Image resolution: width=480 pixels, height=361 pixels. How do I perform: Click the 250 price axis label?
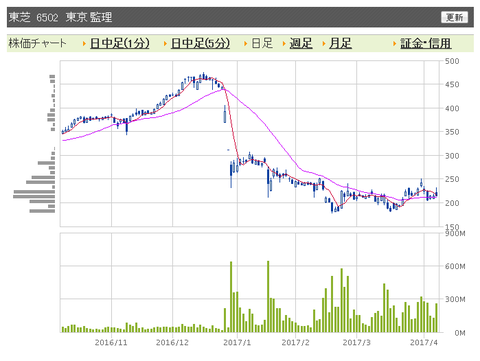point(452,179)
